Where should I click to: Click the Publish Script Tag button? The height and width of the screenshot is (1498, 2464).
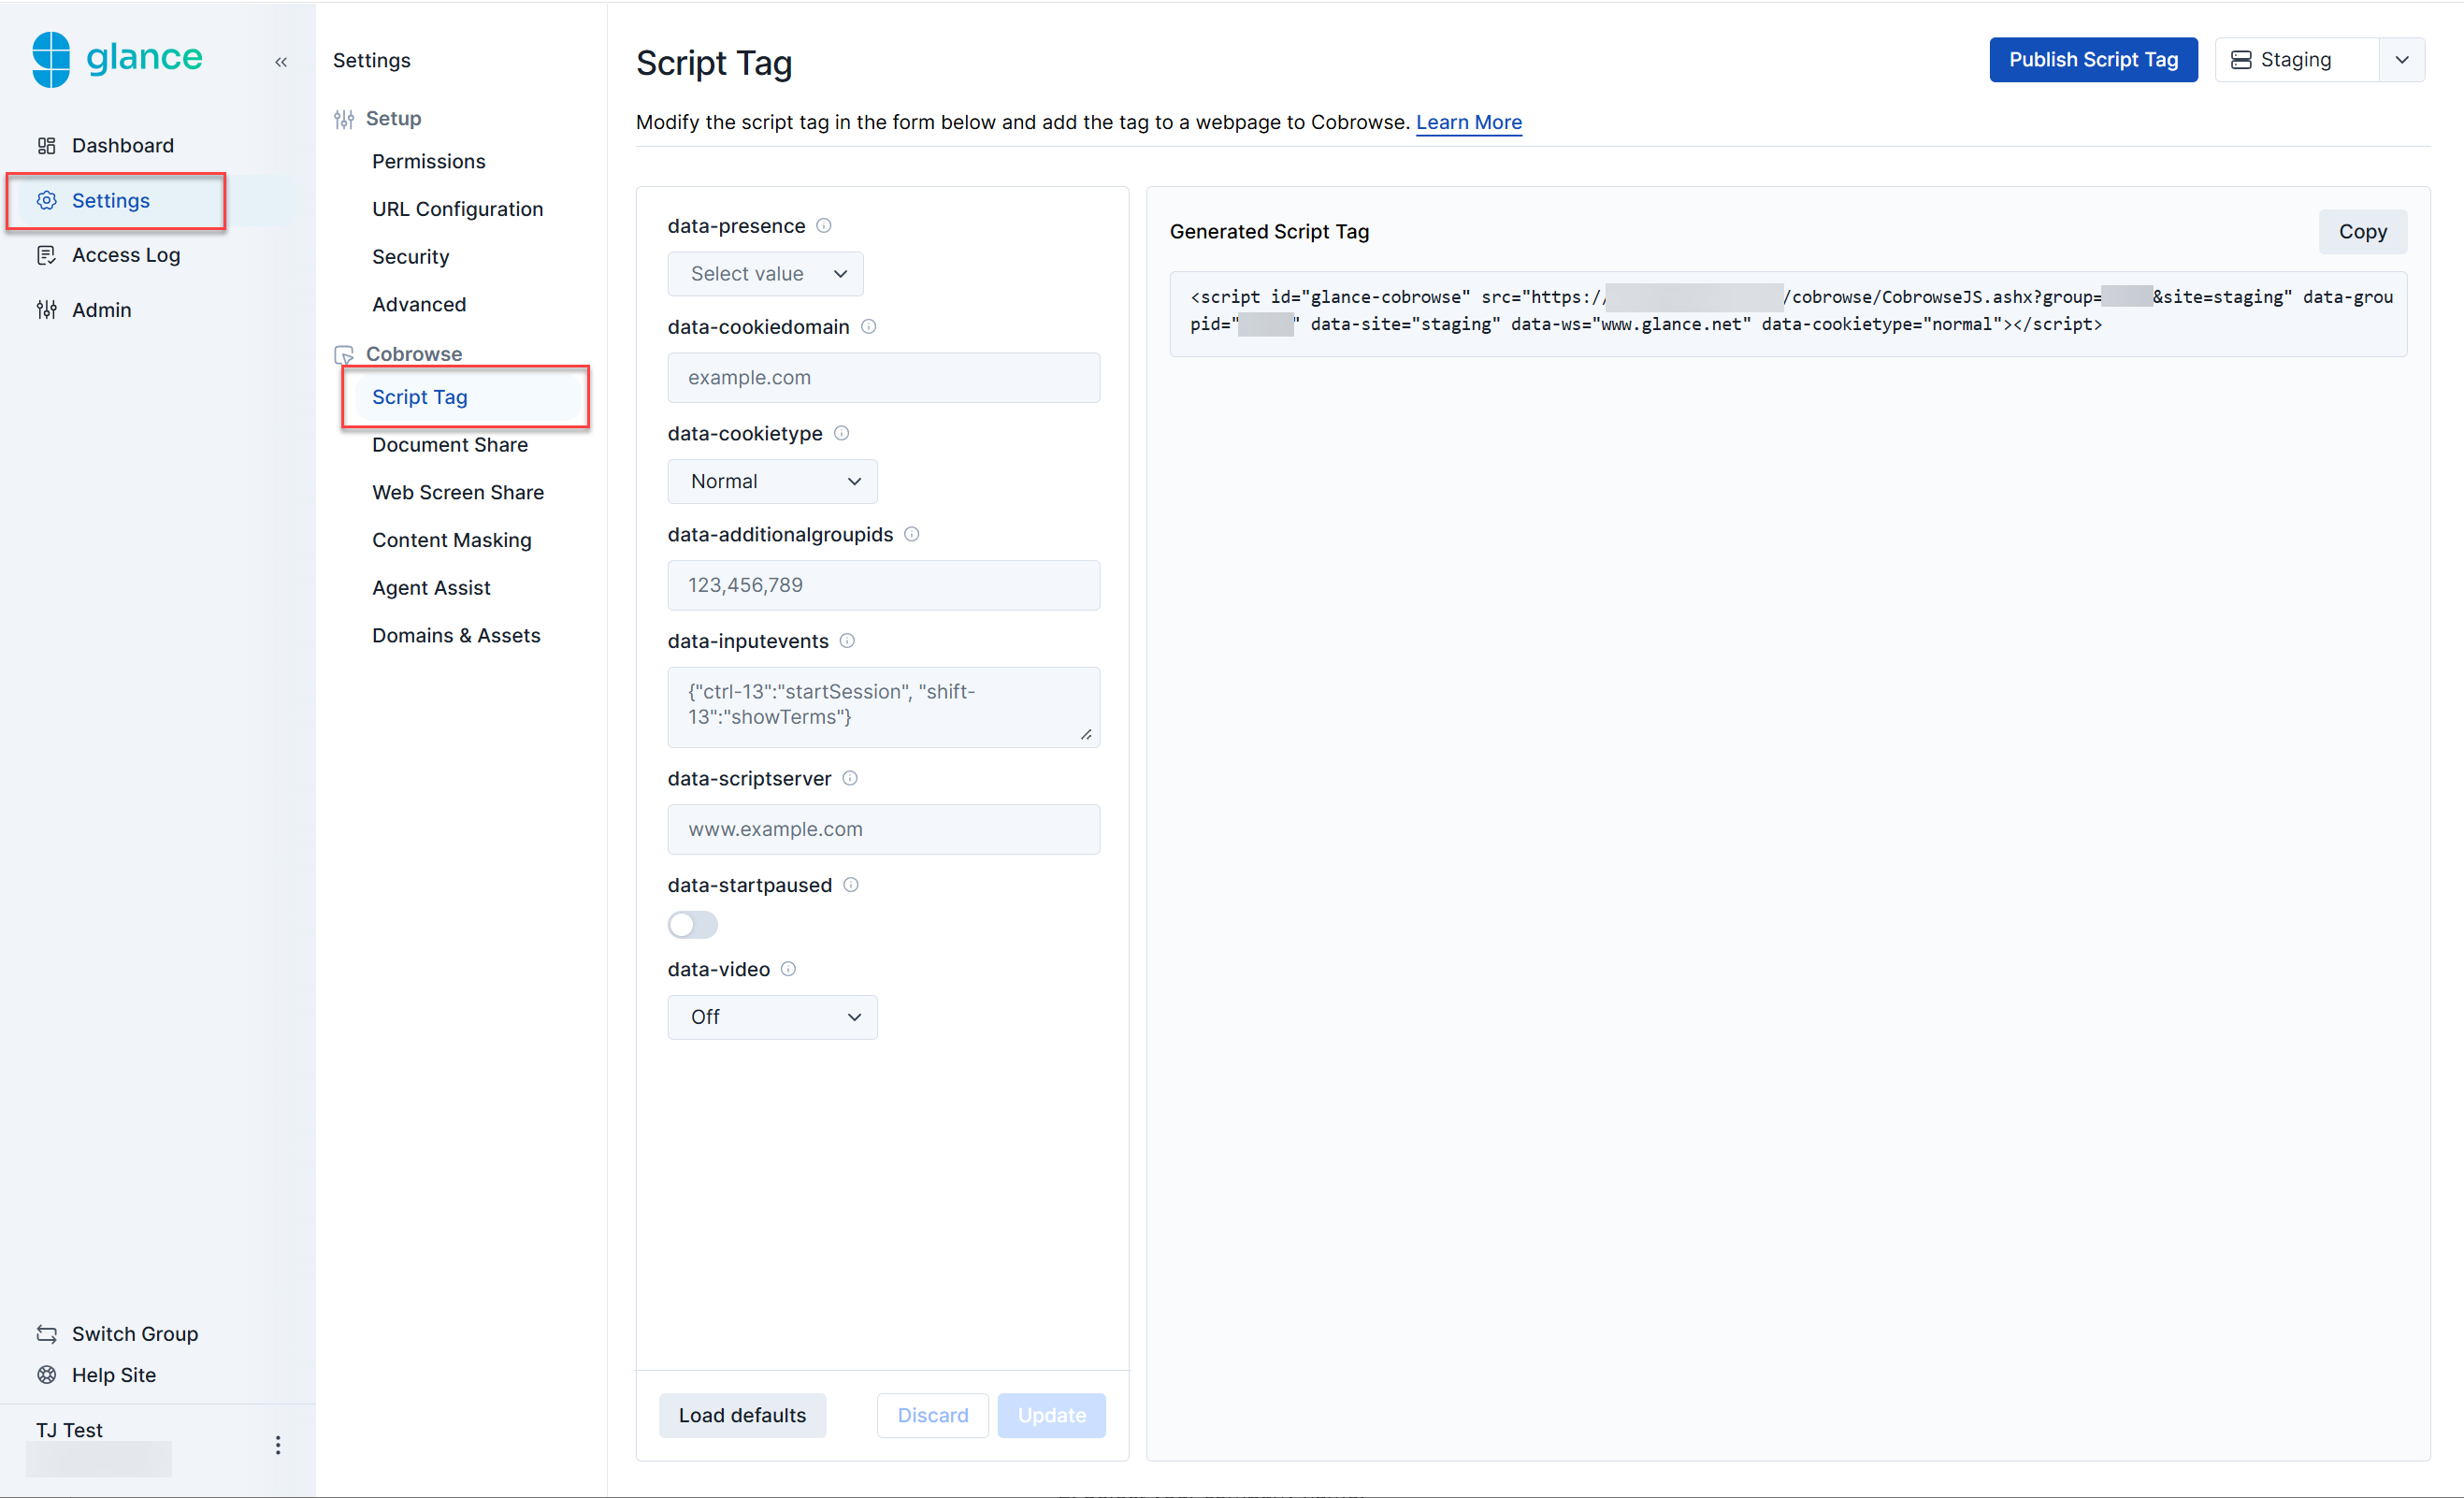tap(2093, 60)
